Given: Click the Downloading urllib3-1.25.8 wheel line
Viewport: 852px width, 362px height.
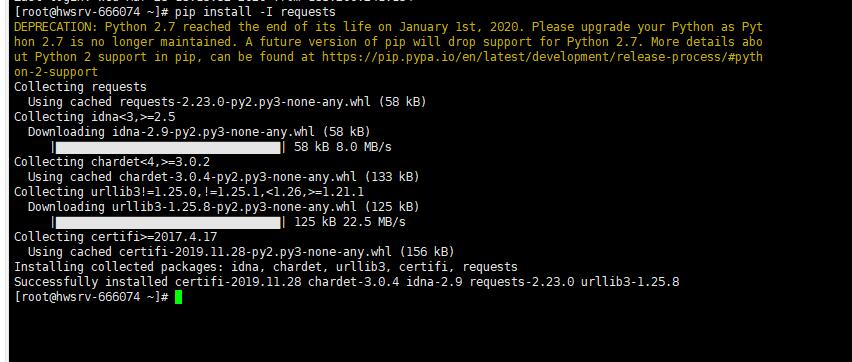Looking at the screenshot, I should pos(223,207).
